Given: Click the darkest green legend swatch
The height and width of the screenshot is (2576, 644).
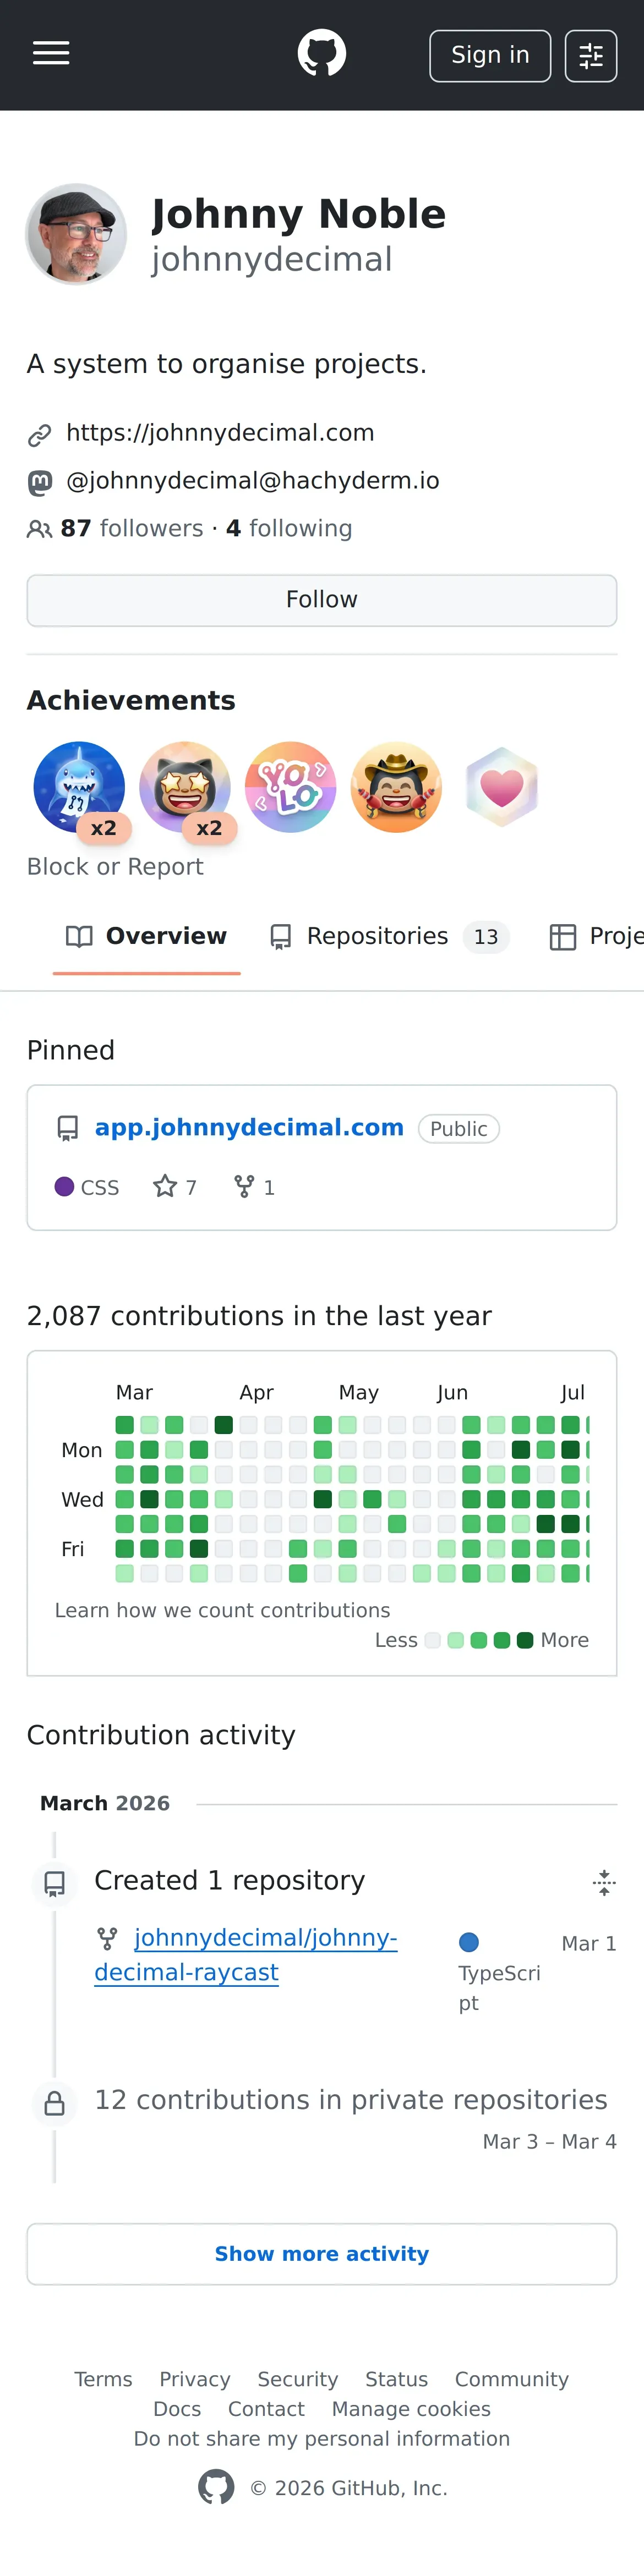Looking at the screenshot, I should click(x=525, y=1640).
